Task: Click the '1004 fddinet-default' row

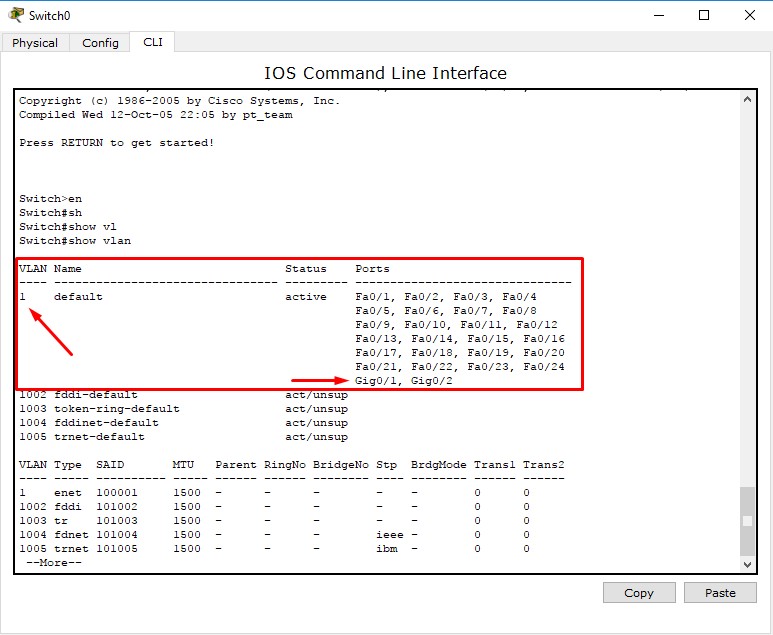Action: coord(183,423)
